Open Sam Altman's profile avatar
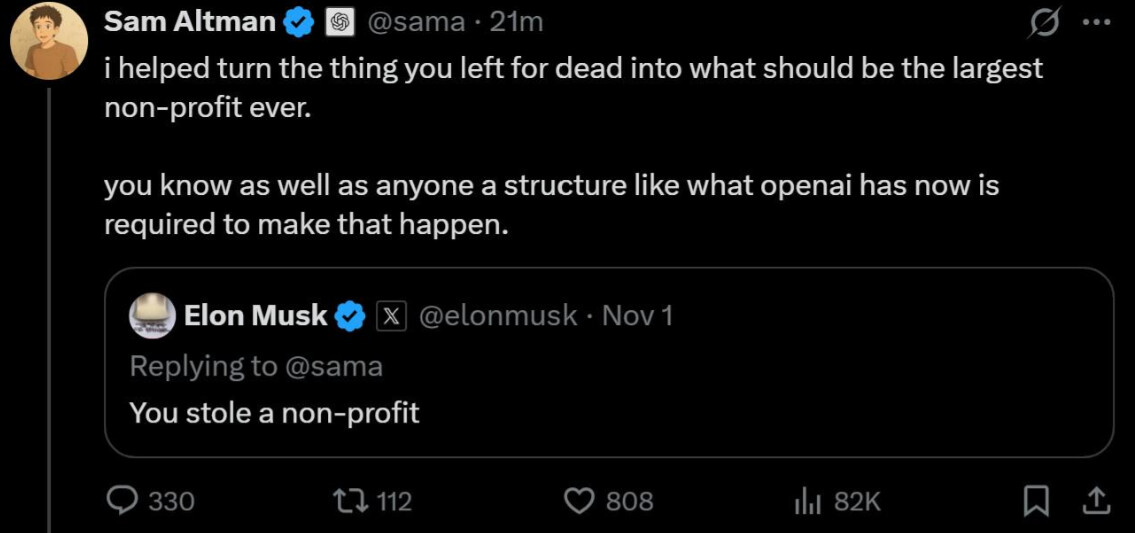Image resolution: width=1135 pixels, height=533 pixels. (48, 41)
